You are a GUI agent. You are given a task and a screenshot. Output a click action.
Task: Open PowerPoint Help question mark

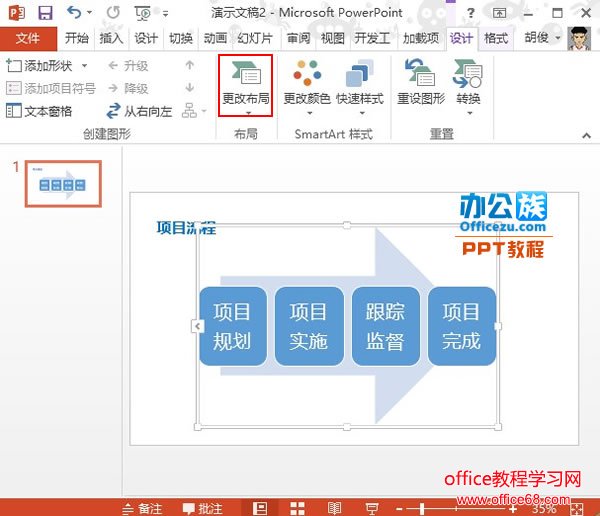pos(471,13)
